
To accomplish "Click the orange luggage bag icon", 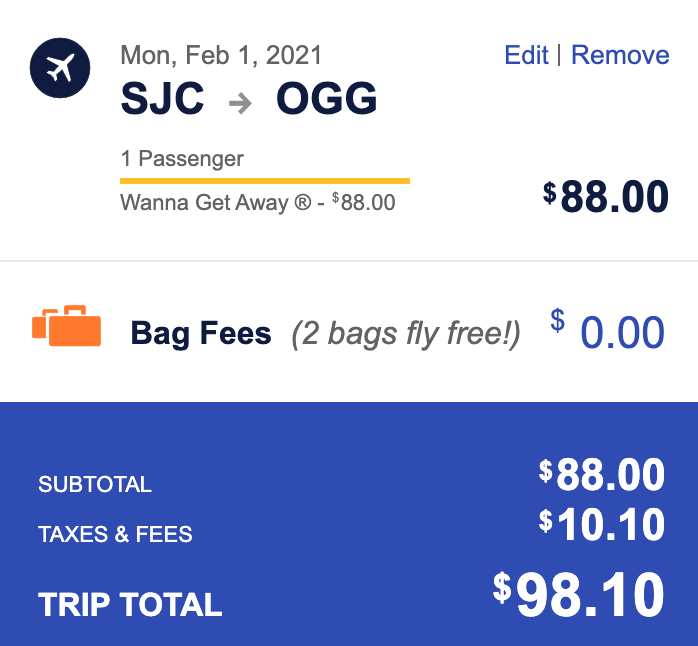I will coord(67,325).
